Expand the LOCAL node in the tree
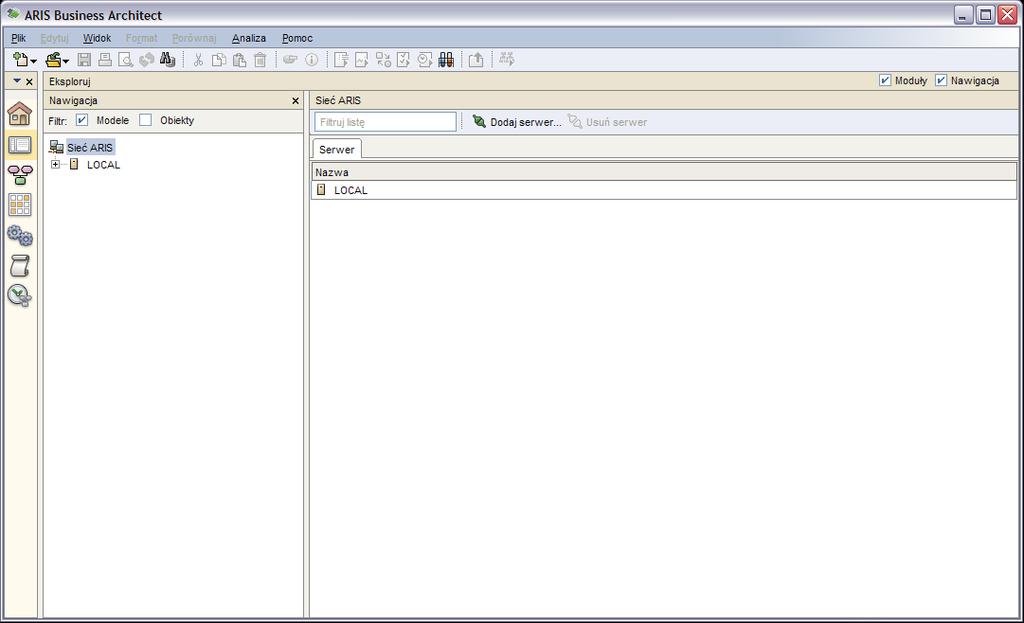 tap(56, 165)
